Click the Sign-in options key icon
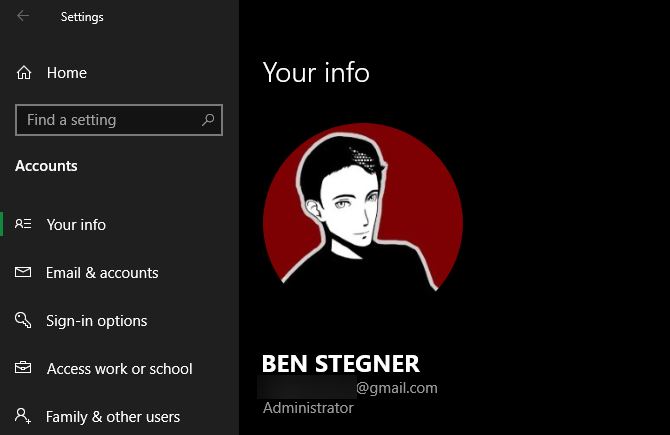The width and height of the screenshot is (670, 435). point(23,320)
